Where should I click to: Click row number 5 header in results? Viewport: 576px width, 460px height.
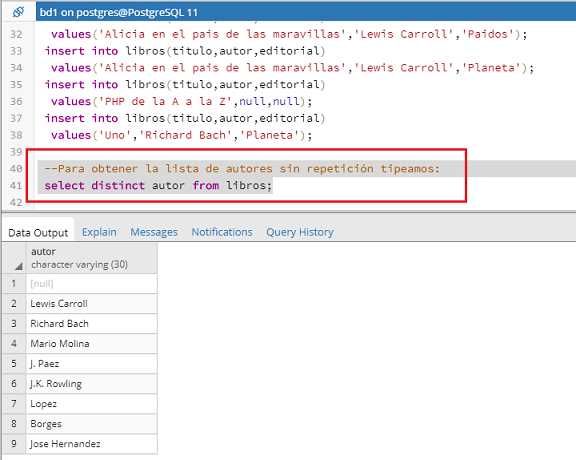point(14,364)
